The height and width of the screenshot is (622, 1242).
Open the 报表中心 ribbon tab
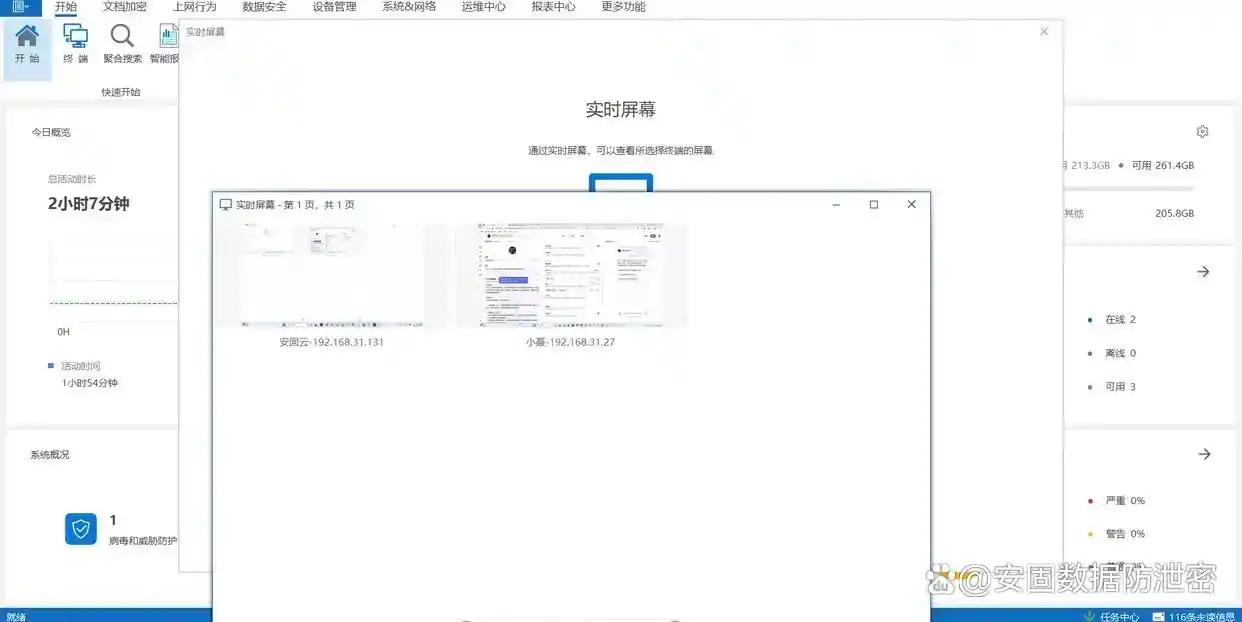(553, 7)
